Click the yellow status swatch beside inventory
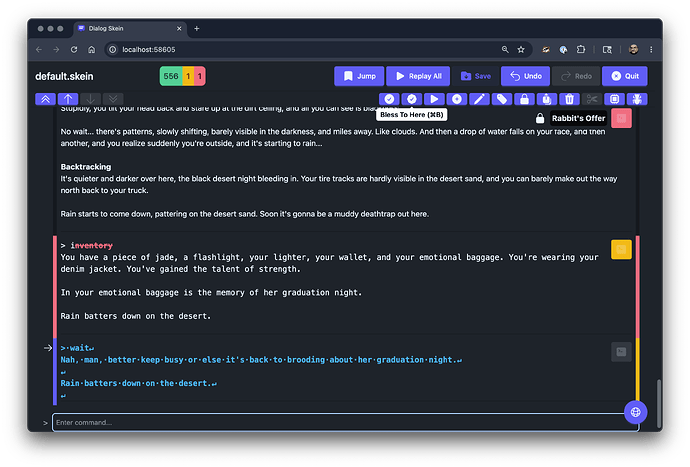The height and width of the screenshot is (467, 690). pyautogui.click(x=621, y=250)
